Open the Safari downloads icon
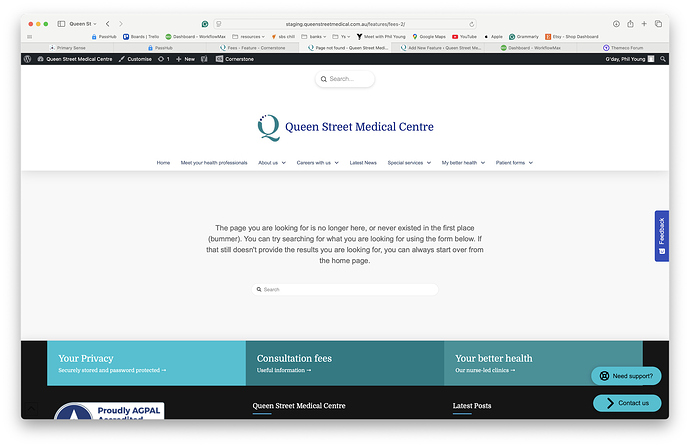The height and width of the screenshot is (446, 690). (616, 23)
